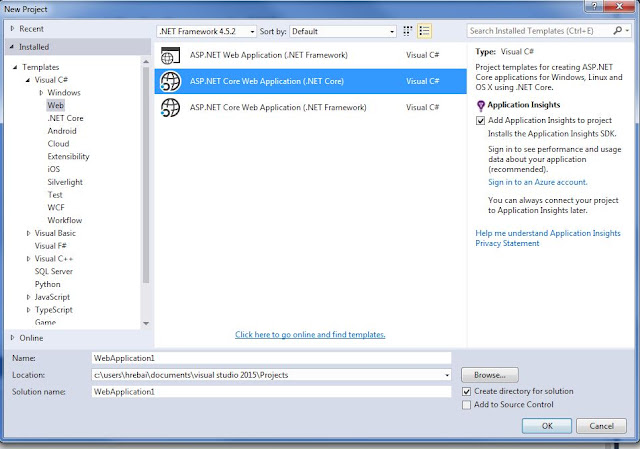Toggle Add Application Insights to project

480,120
